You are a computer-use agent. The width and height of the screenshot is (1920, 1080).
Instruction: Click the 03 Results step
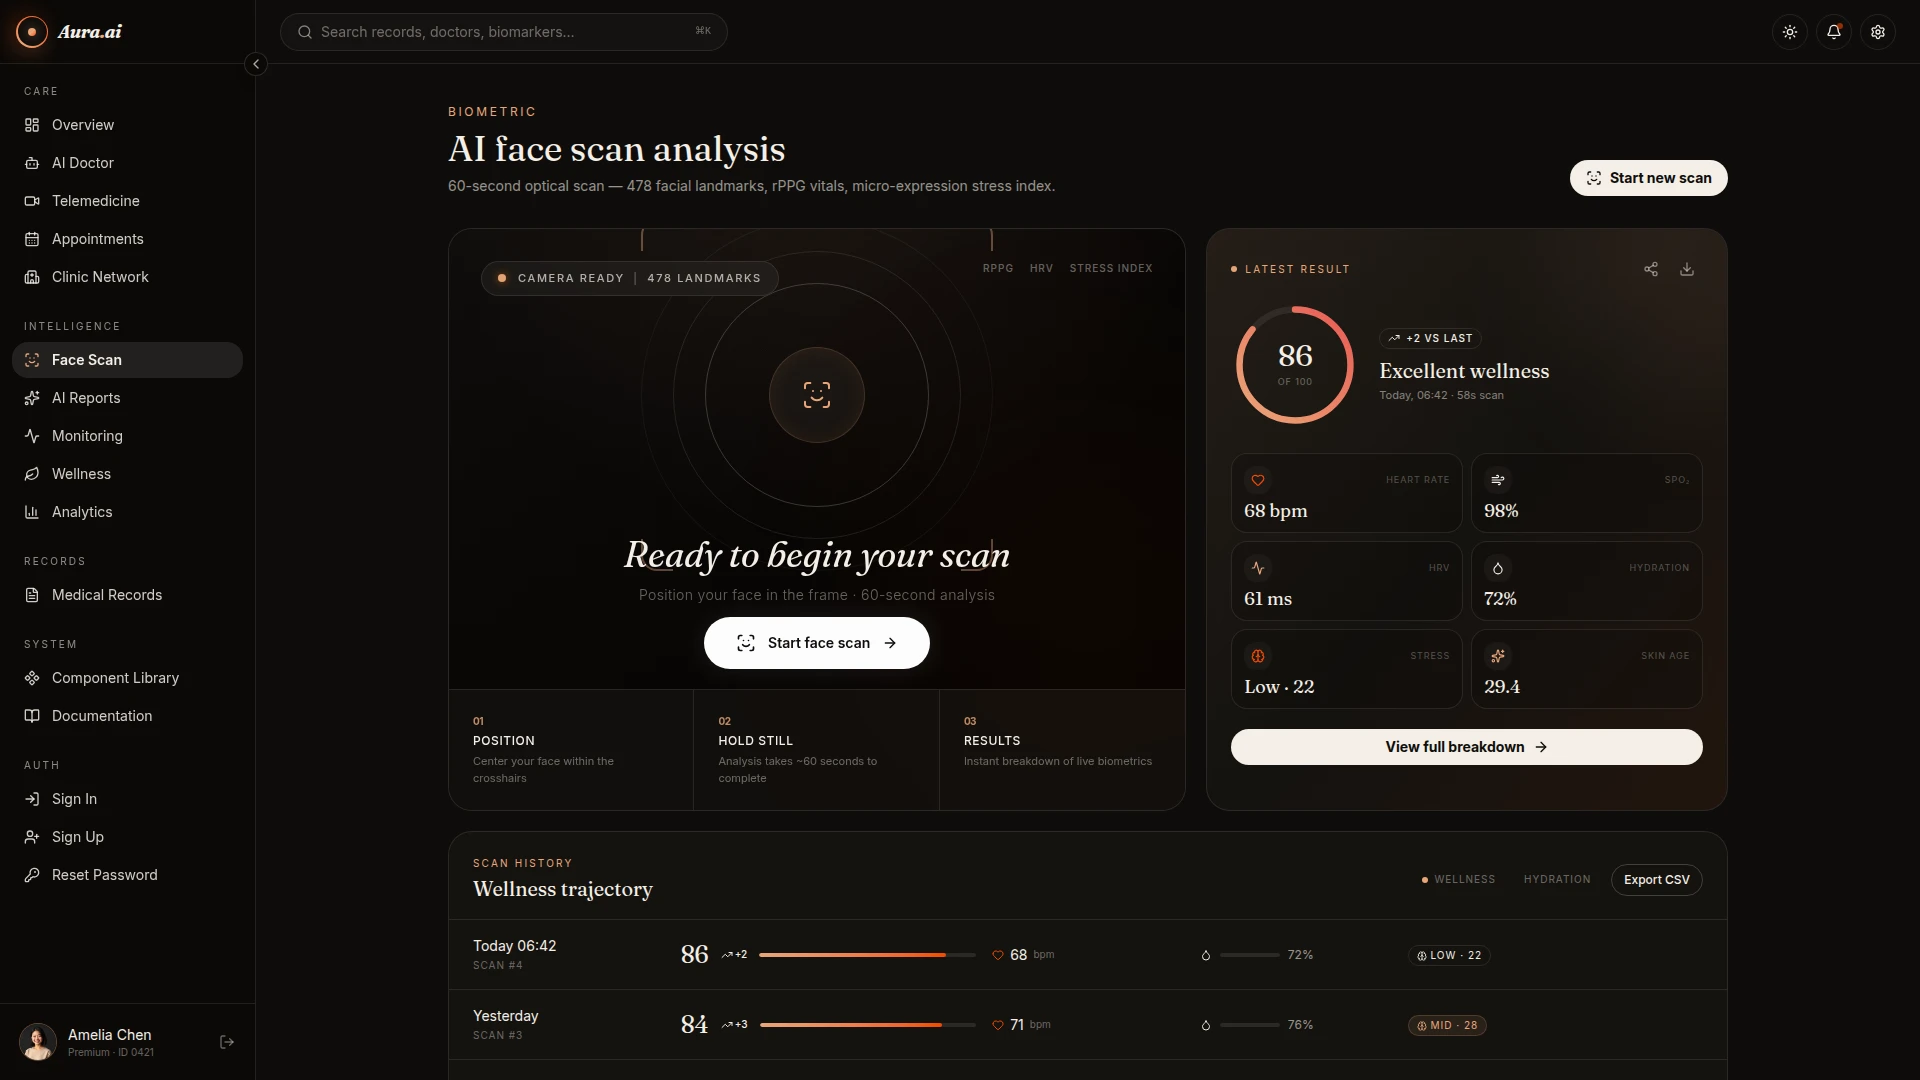(x=1062, y=750)
